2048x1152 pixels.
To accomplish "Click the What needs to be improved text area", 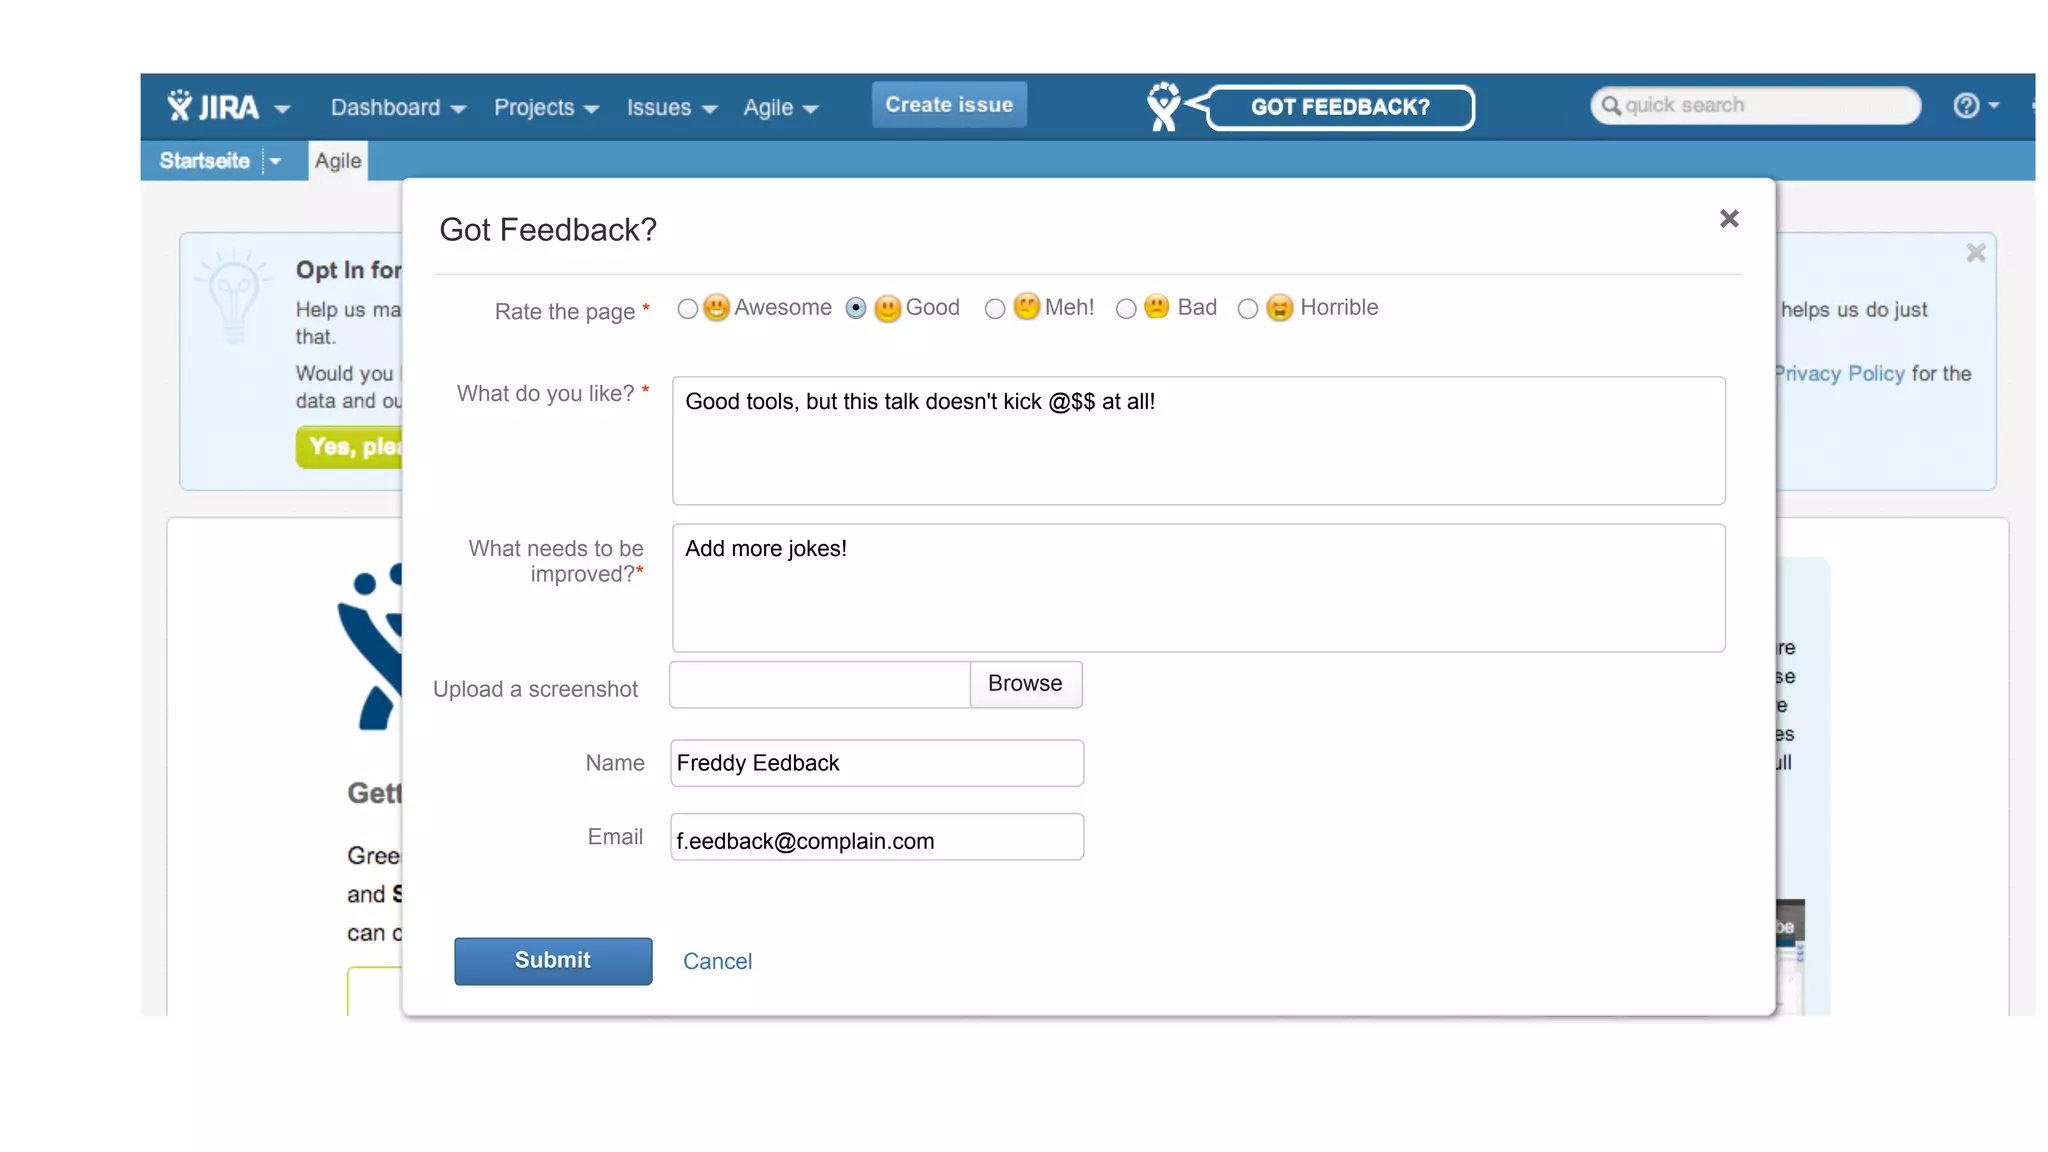I will tap(1199, 588).
